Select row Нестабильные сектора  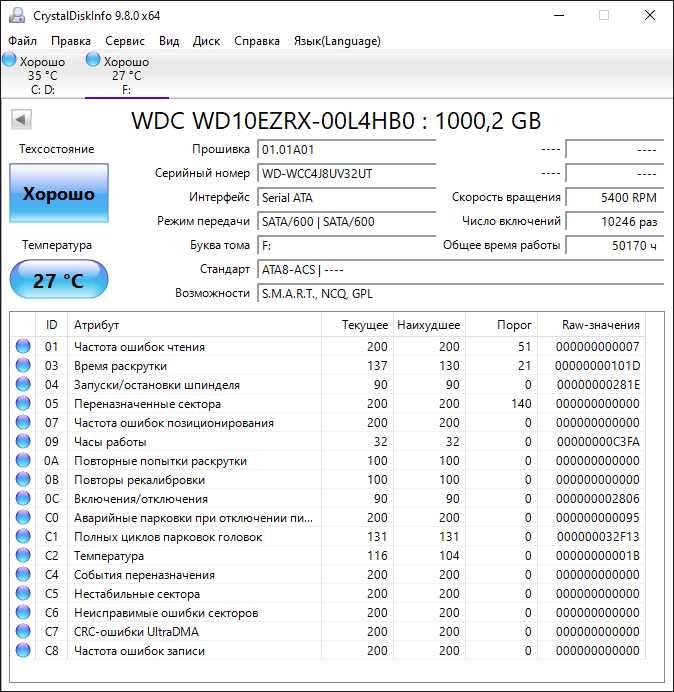point(328,593)
